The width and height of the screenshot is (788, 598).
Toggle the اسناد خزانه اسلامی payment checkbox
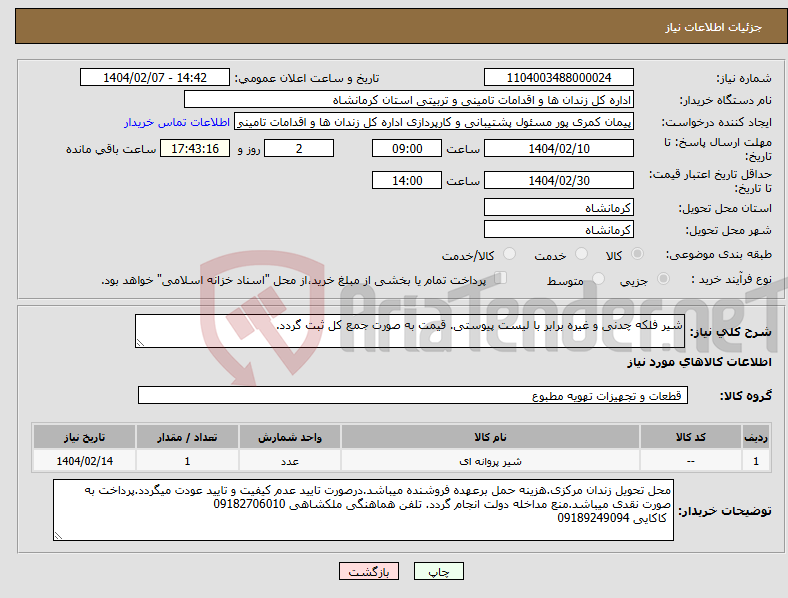pos(500,278)
